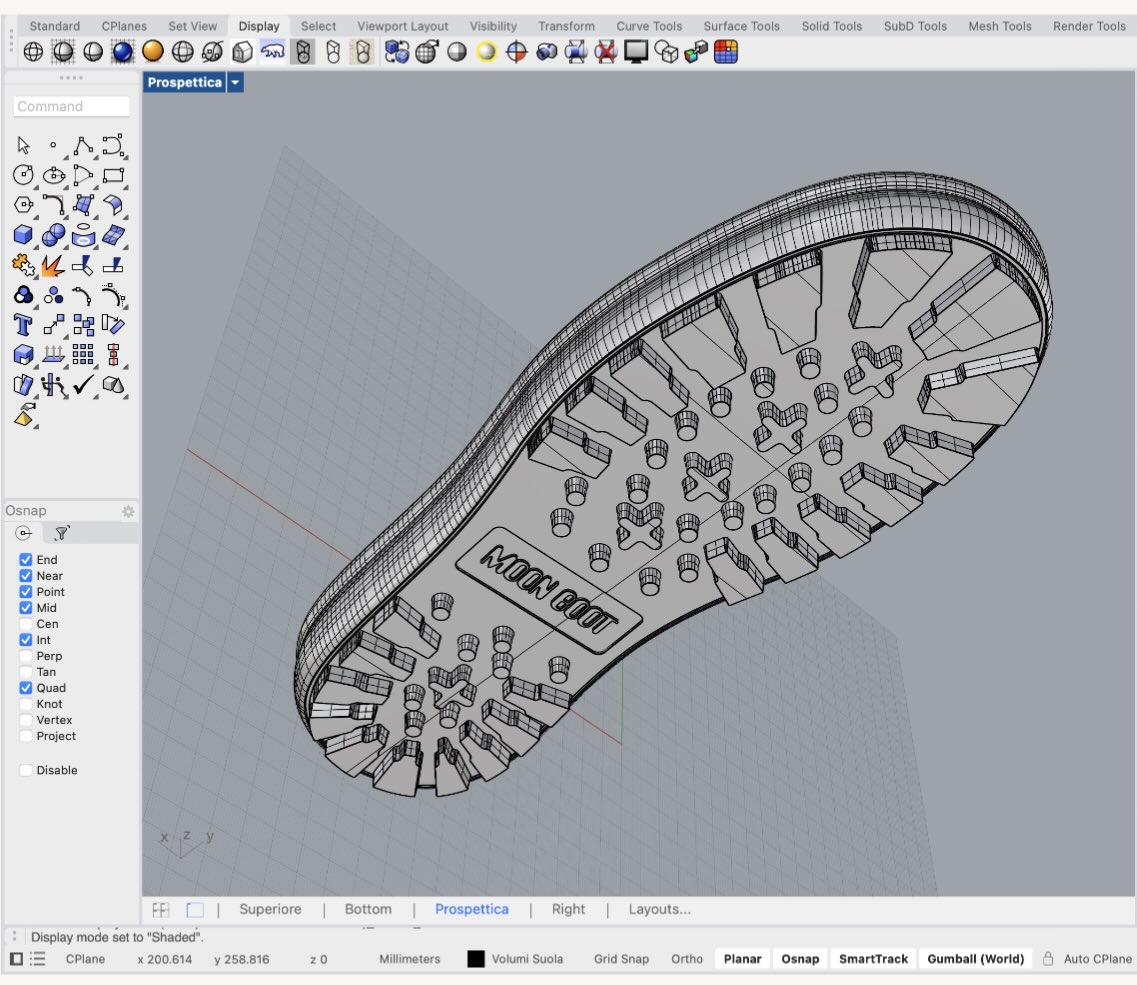Screen dimensions: 1137x985
Task: Switch to the Bottom viewport tab
Action: (x=368, y=909)
